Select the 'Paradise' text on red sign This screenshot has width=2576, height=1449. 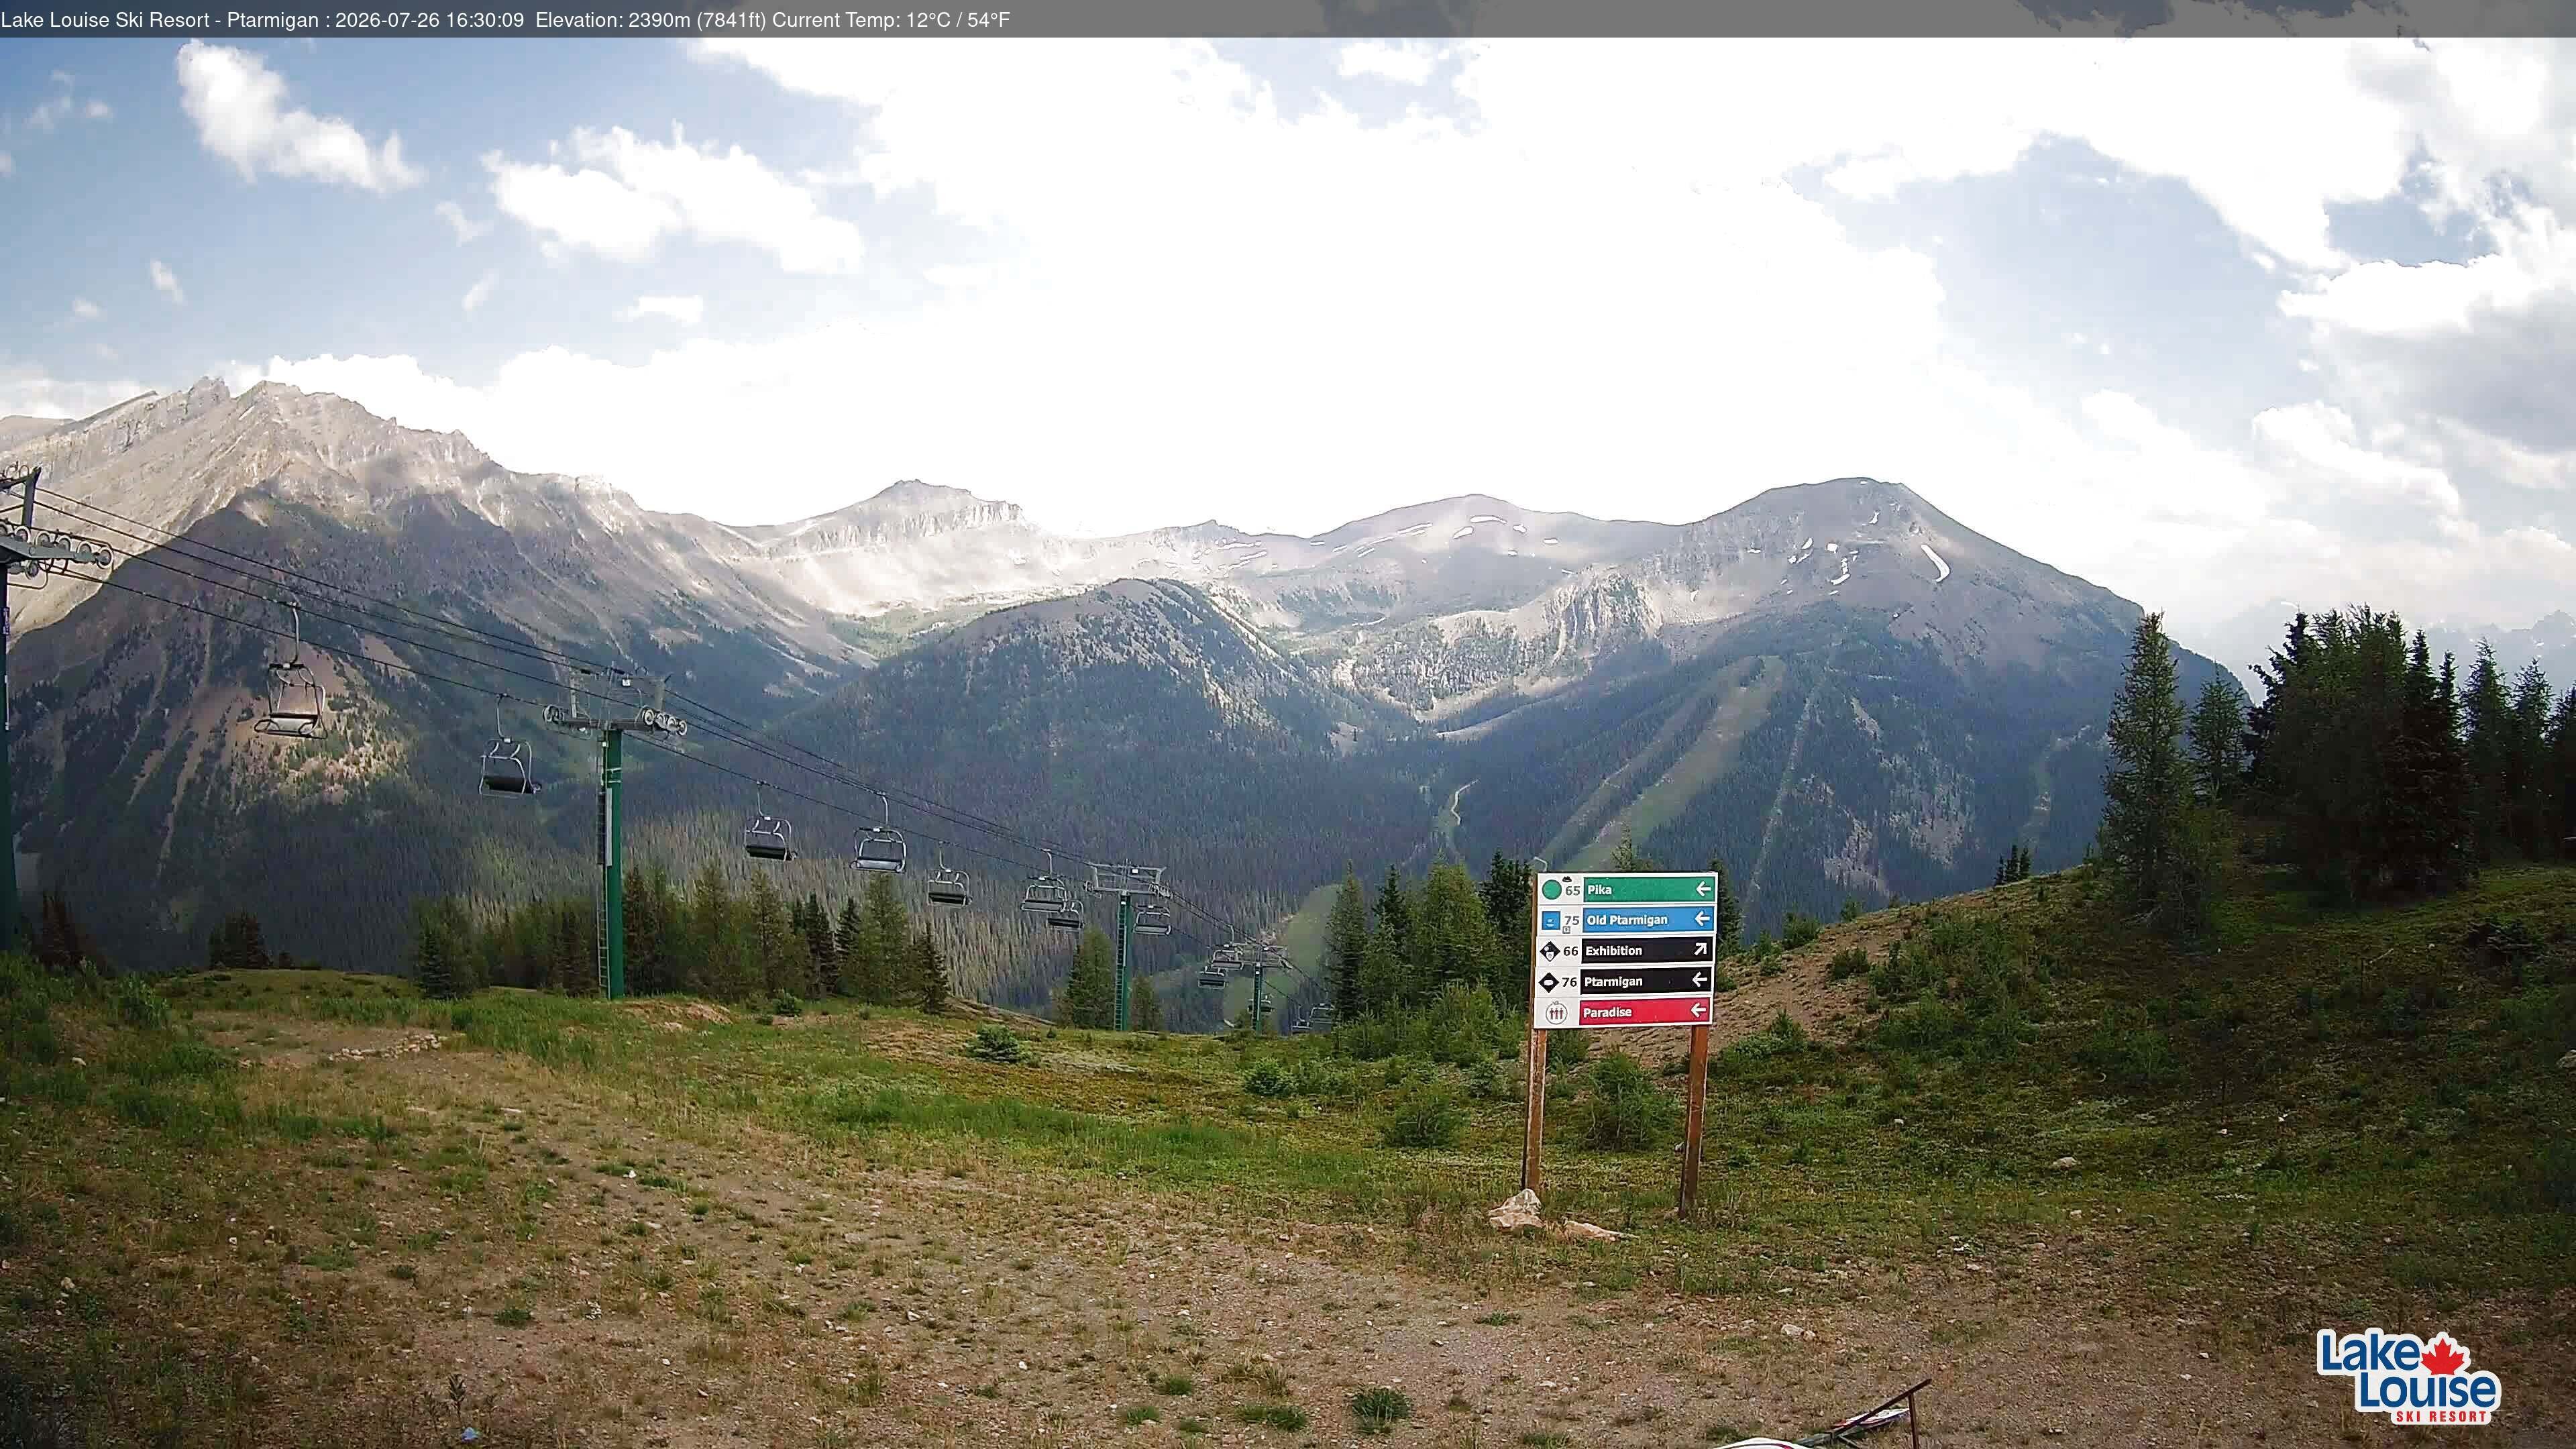pyautogui.click(x=1608, y=1013)
